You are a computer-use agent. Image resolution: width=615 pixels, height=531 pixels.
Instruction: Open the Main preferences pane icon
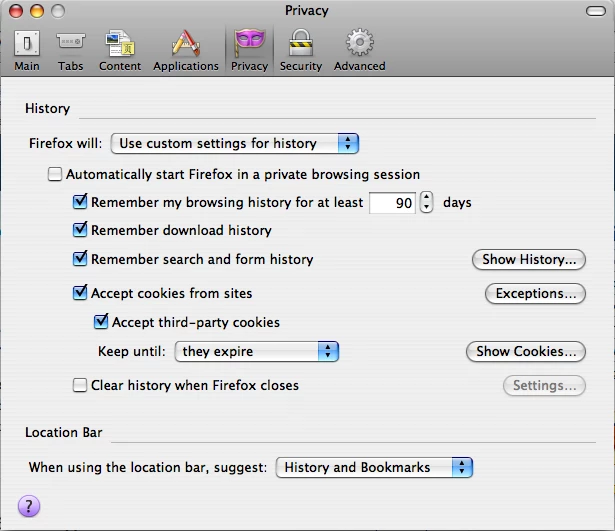coord(27,43)
